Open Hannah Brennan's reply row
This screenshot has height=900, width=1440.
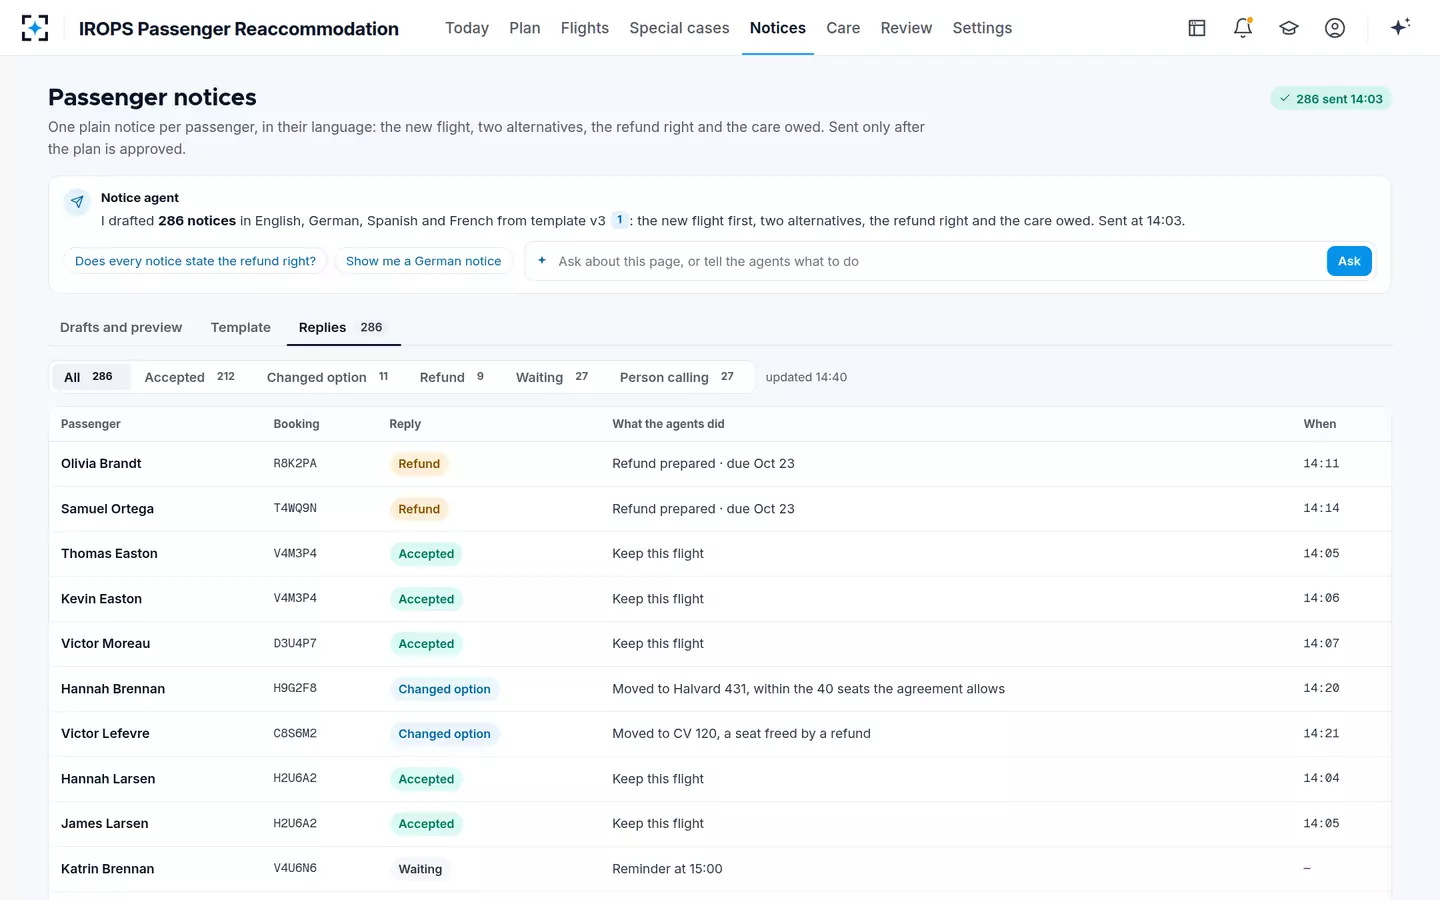(719, 689)
